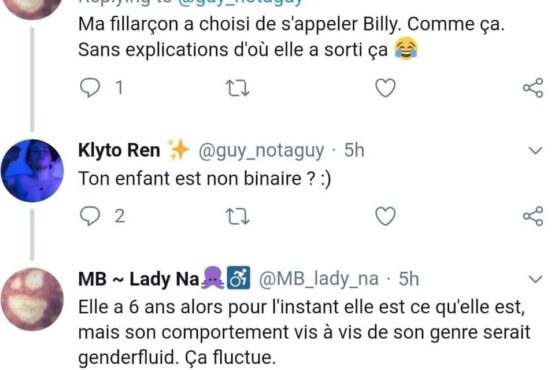Share Klyto Ren's tweet
Screen dimensions: 555x370
[533, 216]
